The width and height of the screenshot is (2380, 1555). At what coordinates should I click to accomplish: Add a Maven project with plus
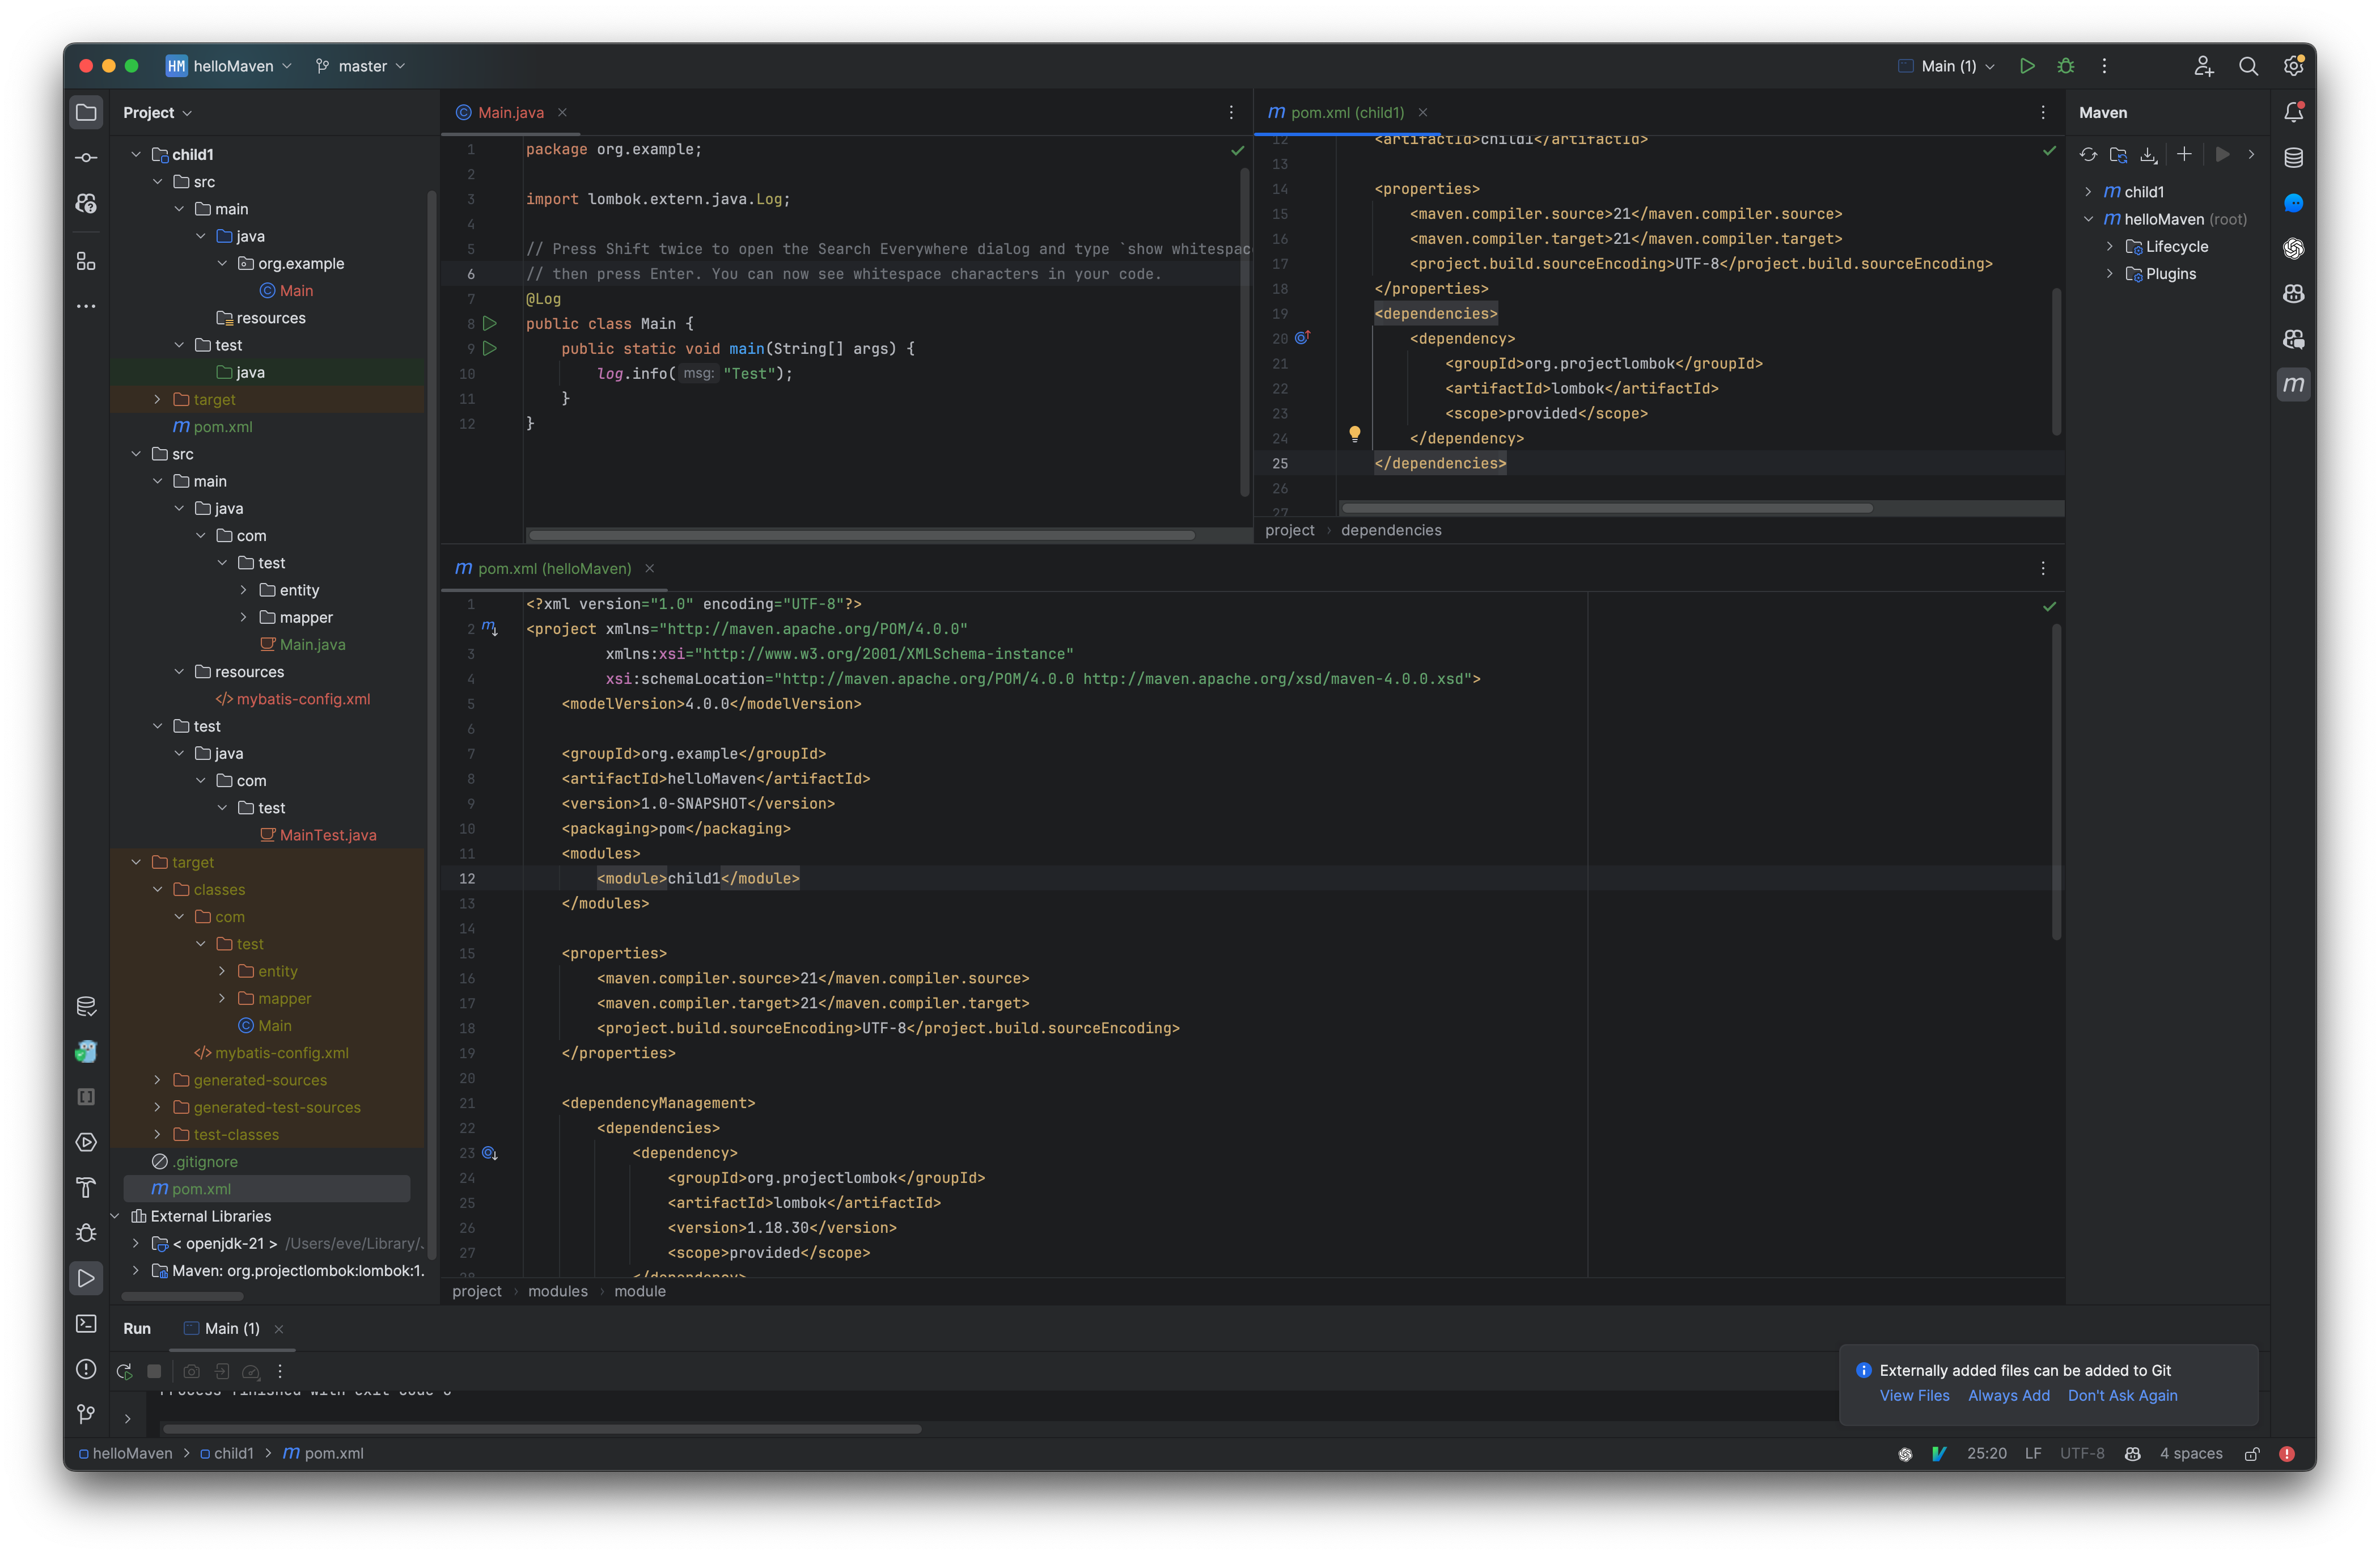(x=2184, y=154)
